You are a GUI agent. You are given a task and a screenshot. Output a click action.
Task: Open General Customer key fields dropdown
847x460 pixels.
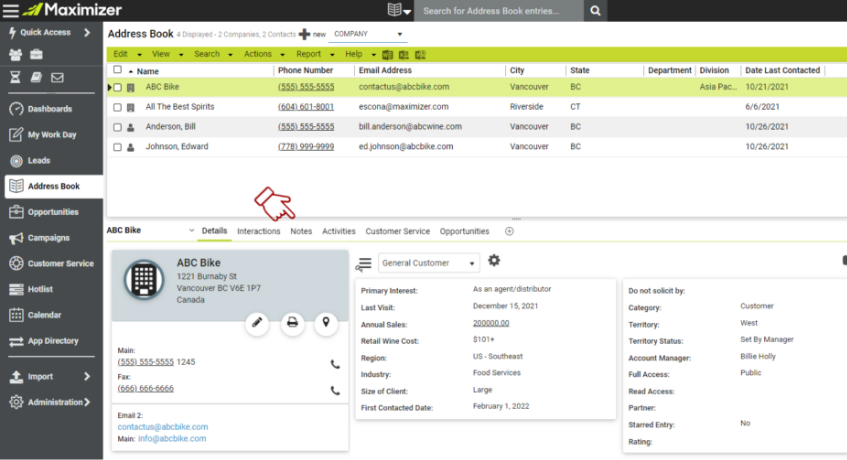[x=429, y=263]
